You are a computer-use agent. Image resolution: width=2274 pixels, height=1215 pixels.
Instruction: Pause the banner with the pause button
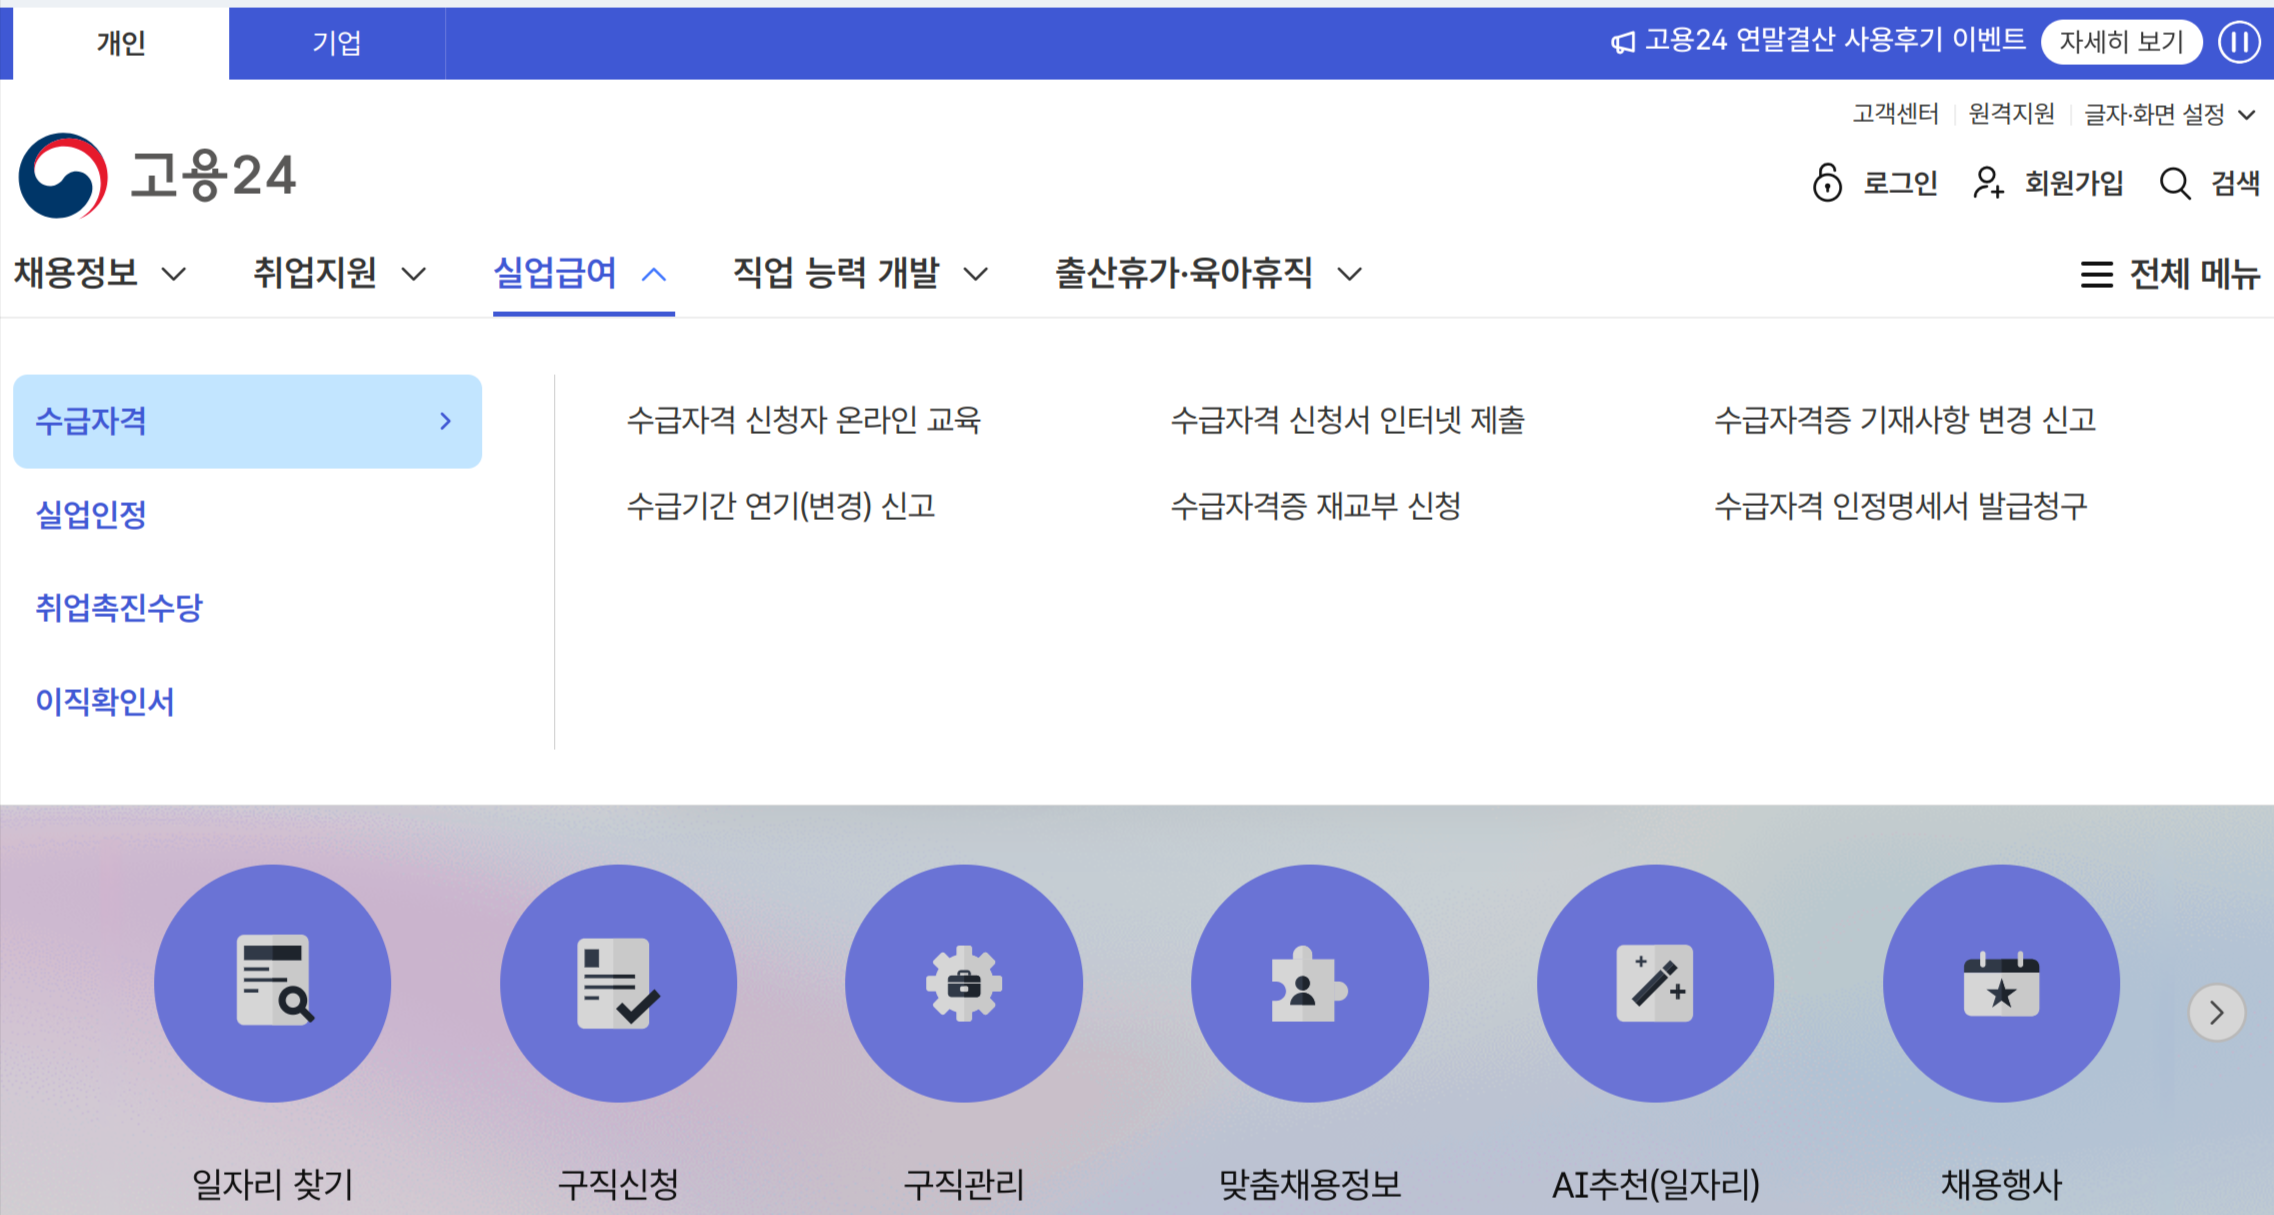pos(2239,42)
